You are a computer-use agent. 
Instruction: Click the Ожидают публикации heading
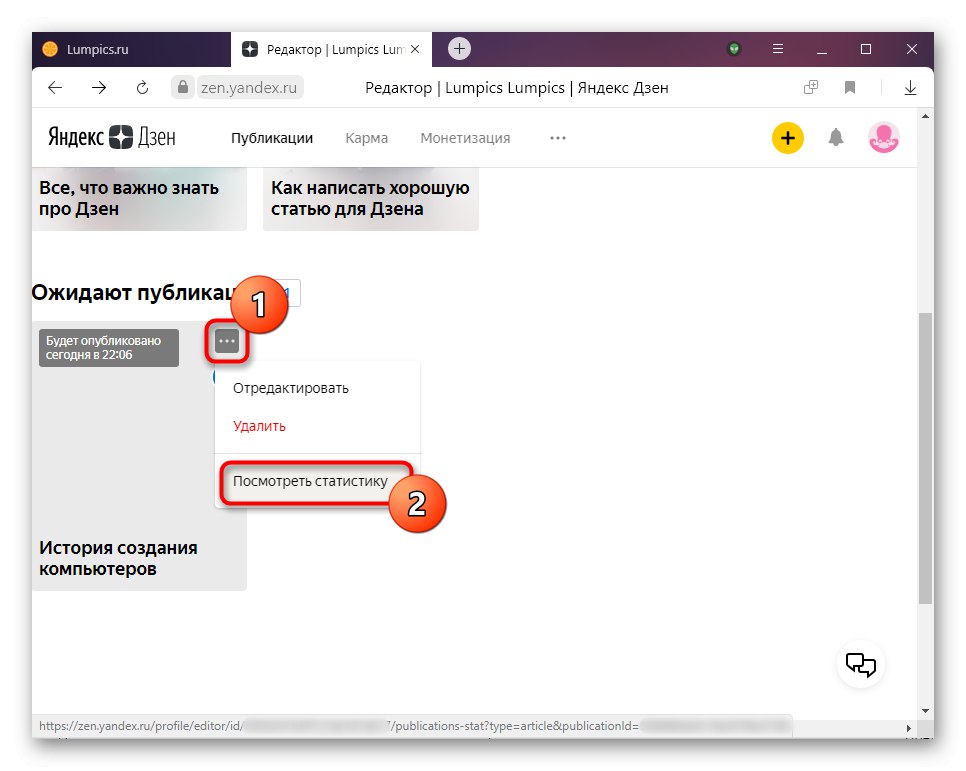point(133,292)
